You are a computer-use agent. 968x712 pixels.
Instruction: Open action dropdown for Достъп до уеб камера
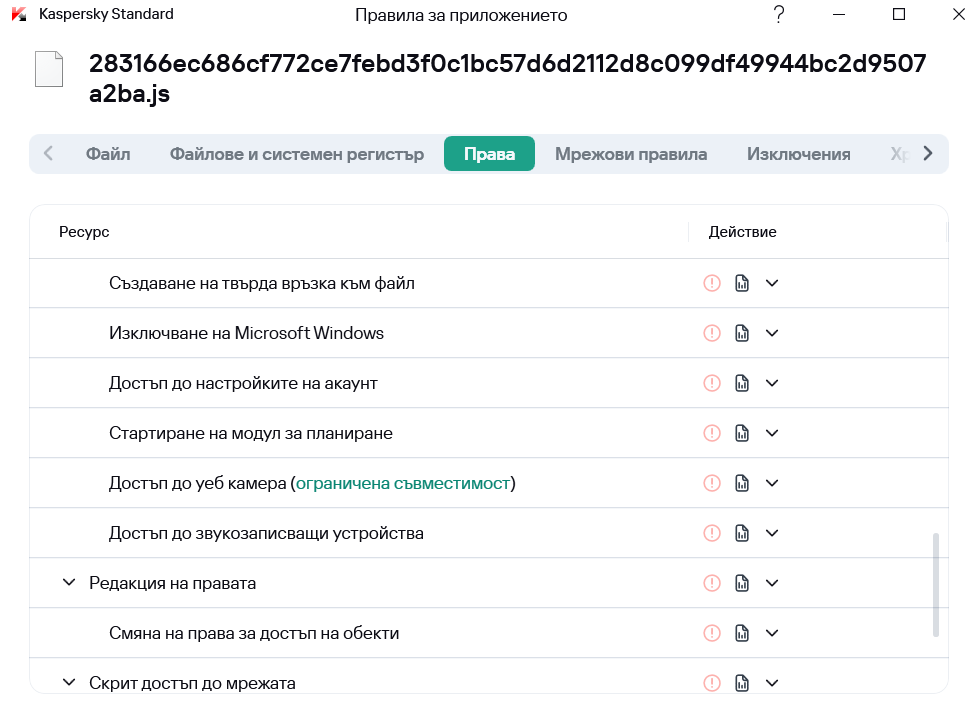772,483
